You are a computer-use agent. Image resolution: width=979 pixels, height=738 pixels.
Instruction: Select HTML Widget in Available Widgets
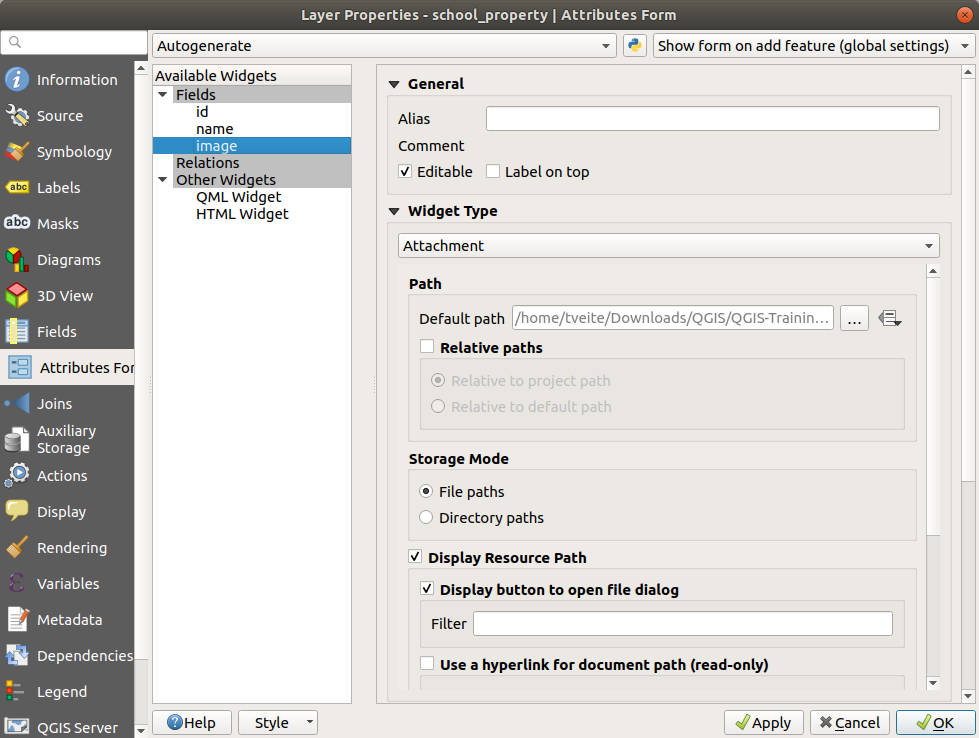(x=242, y=214)
